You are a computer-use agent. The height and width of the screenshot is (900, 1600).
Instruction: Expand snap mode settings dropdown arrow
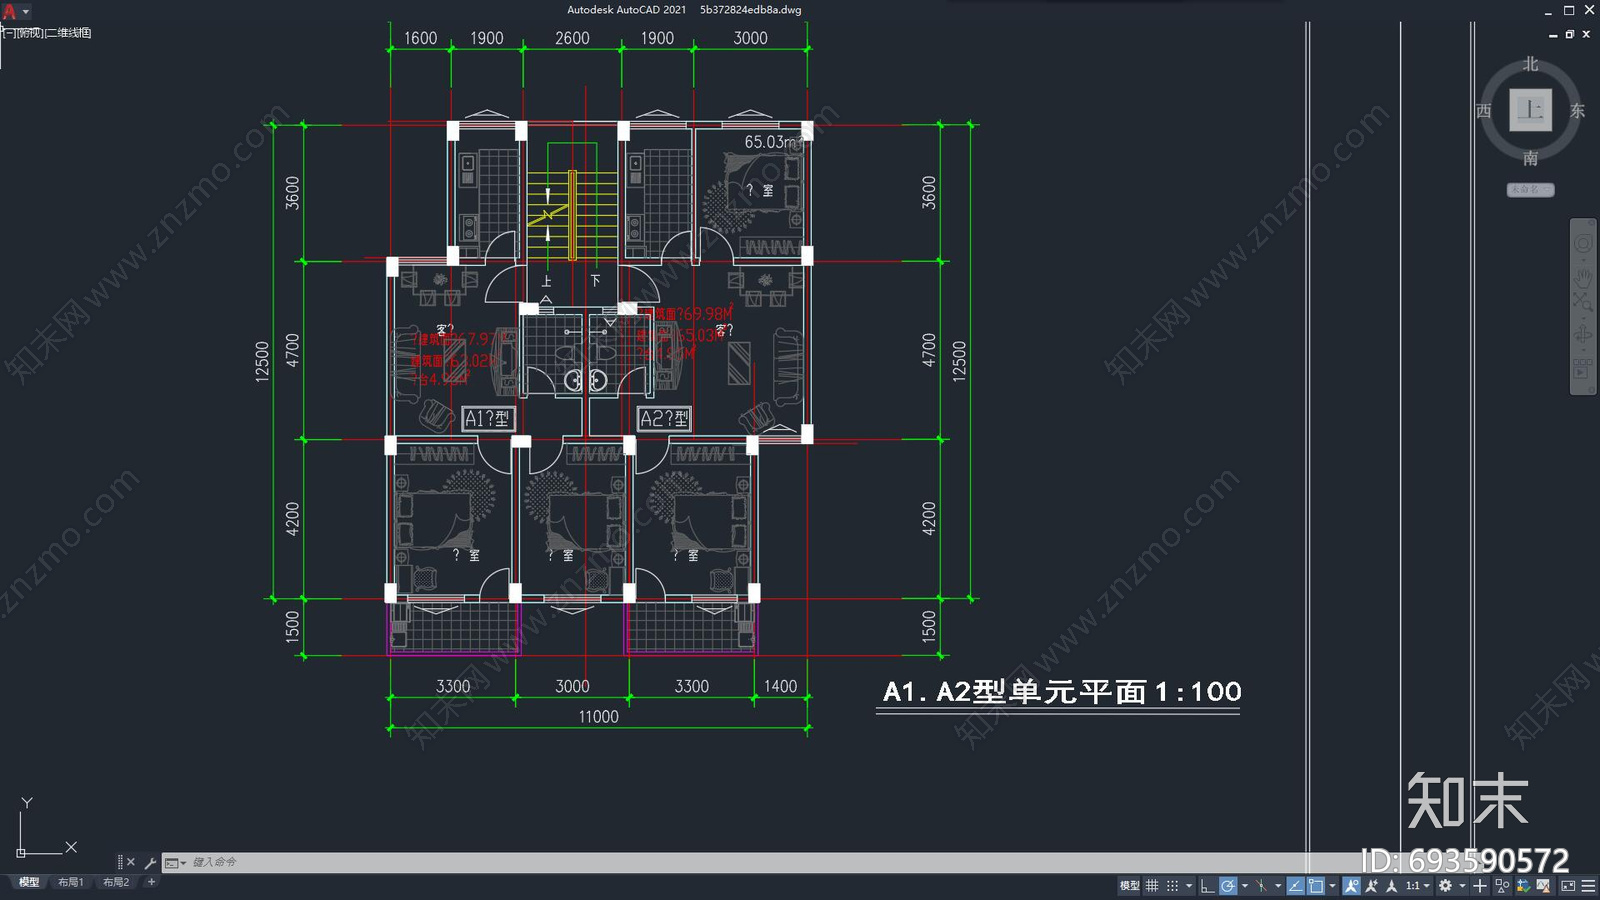1189,886
